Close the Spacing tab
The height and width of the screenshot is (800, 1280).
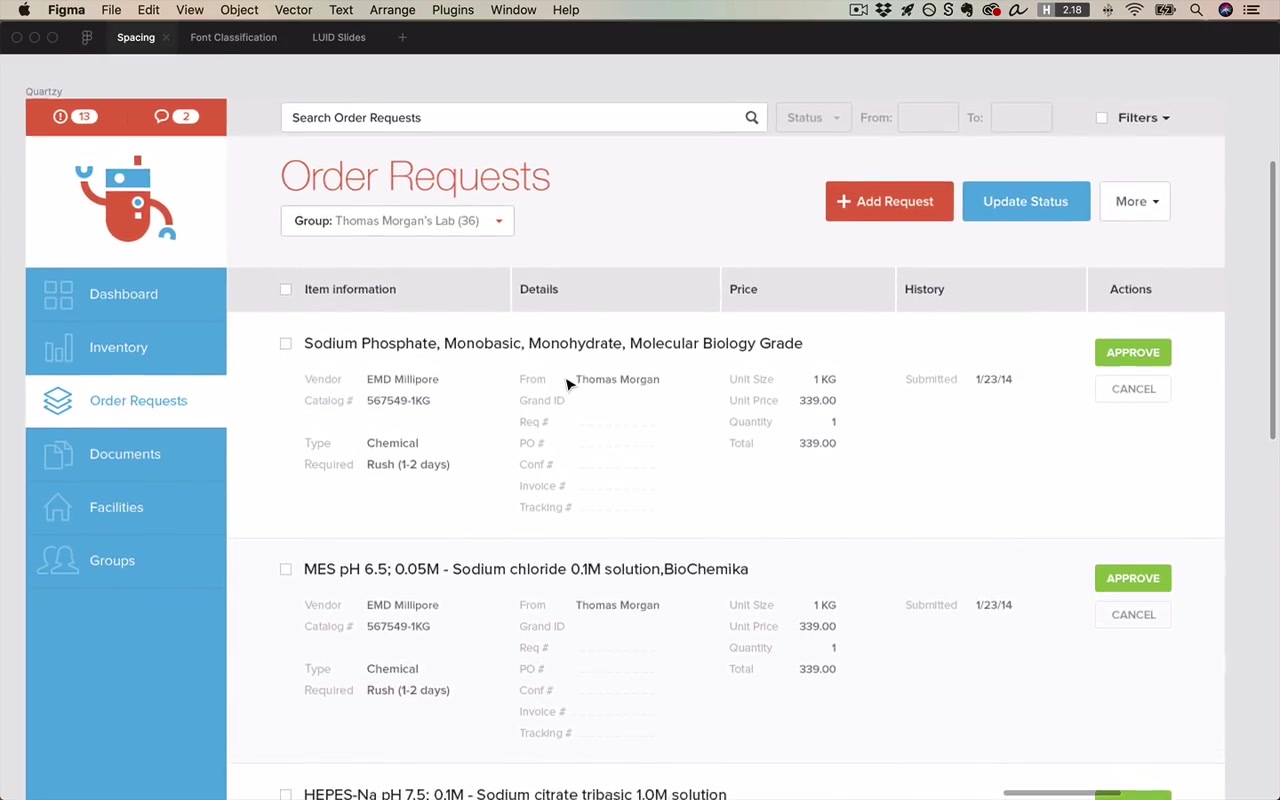(166, 38)
